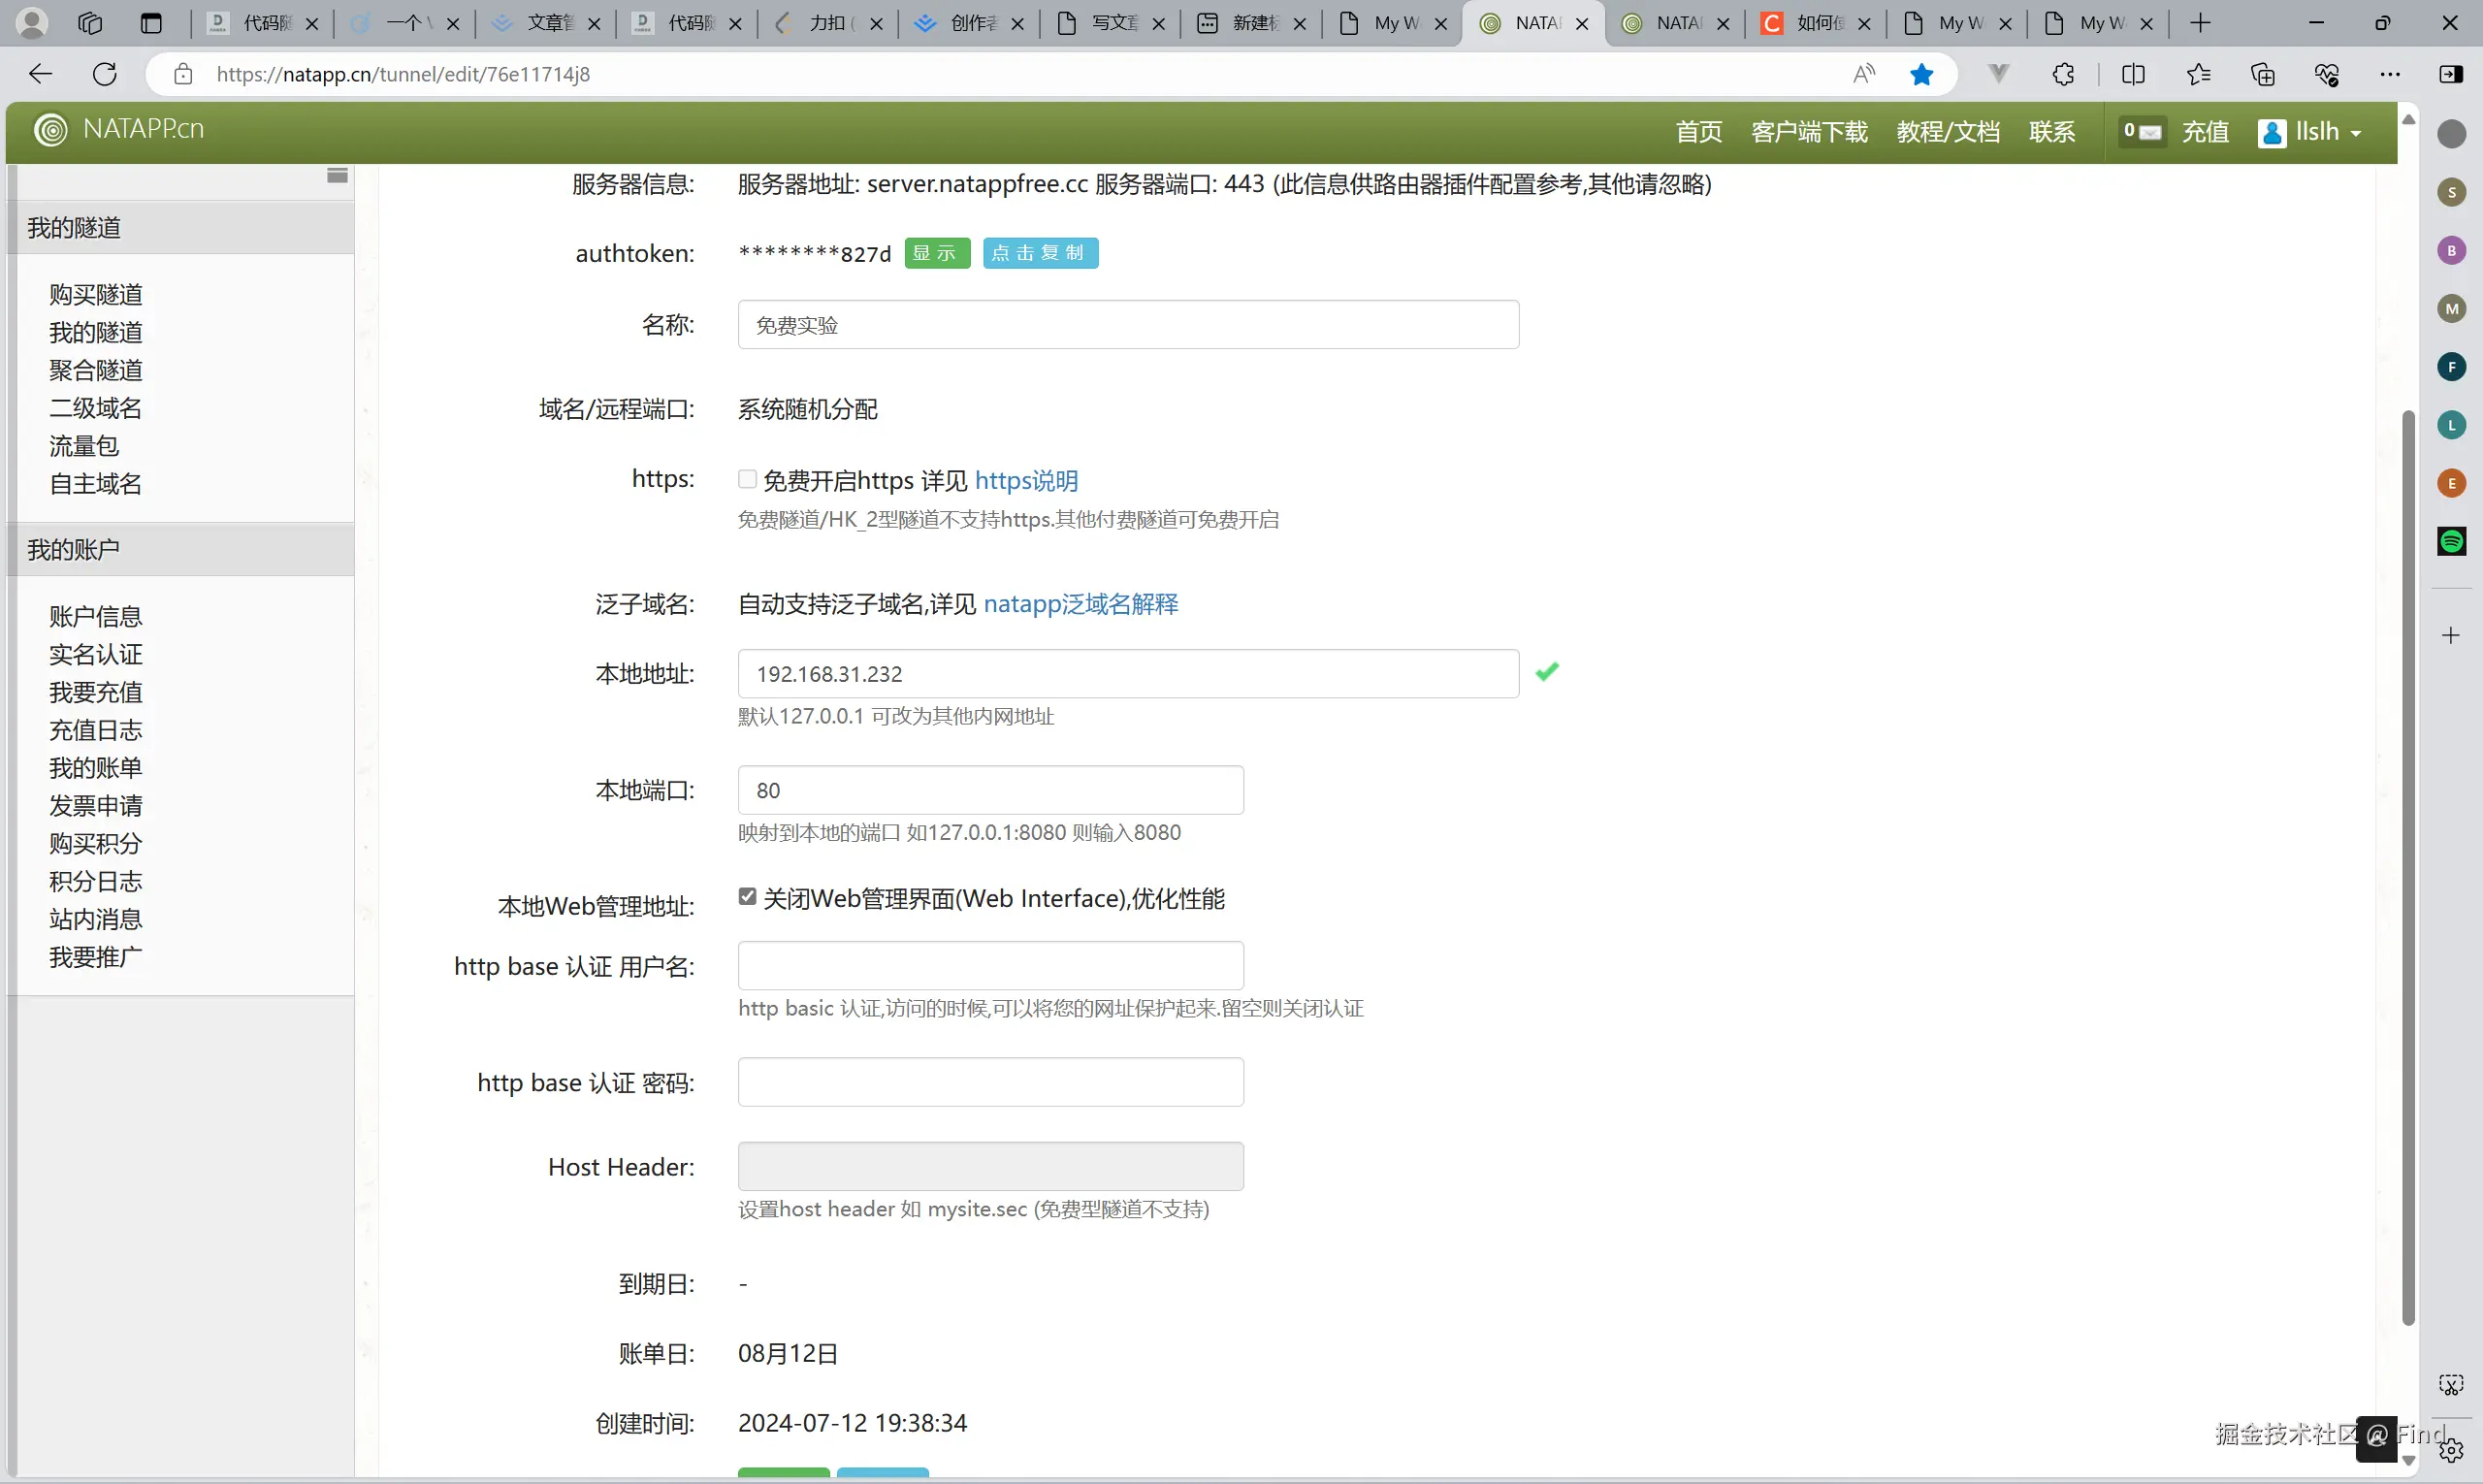Click the message envelope counter icon
2483x1484 pixels.
(2142, 131)
